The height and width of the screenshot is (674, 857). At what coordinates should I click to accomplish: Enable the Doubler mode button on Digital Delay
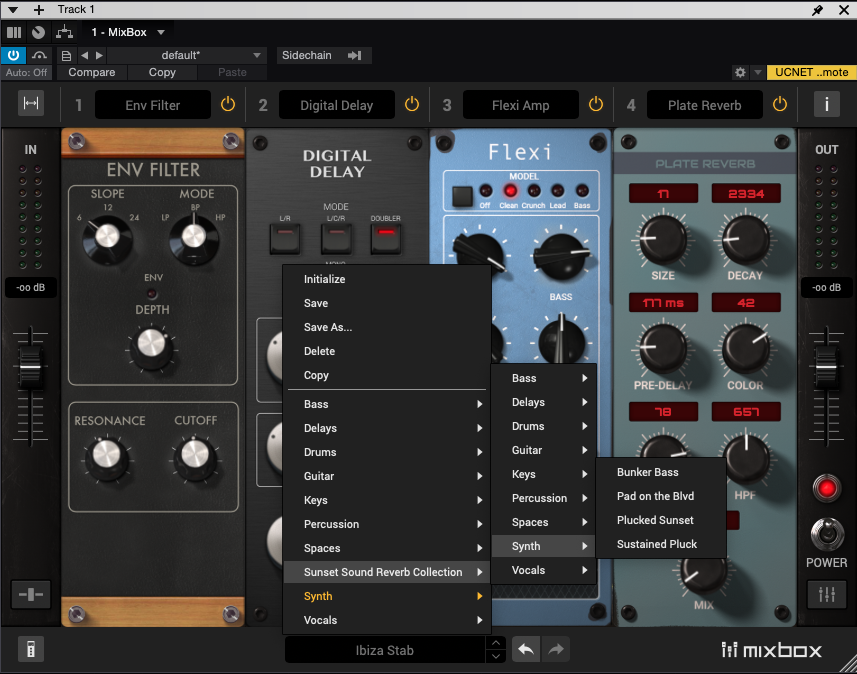(x=386, y=238)
